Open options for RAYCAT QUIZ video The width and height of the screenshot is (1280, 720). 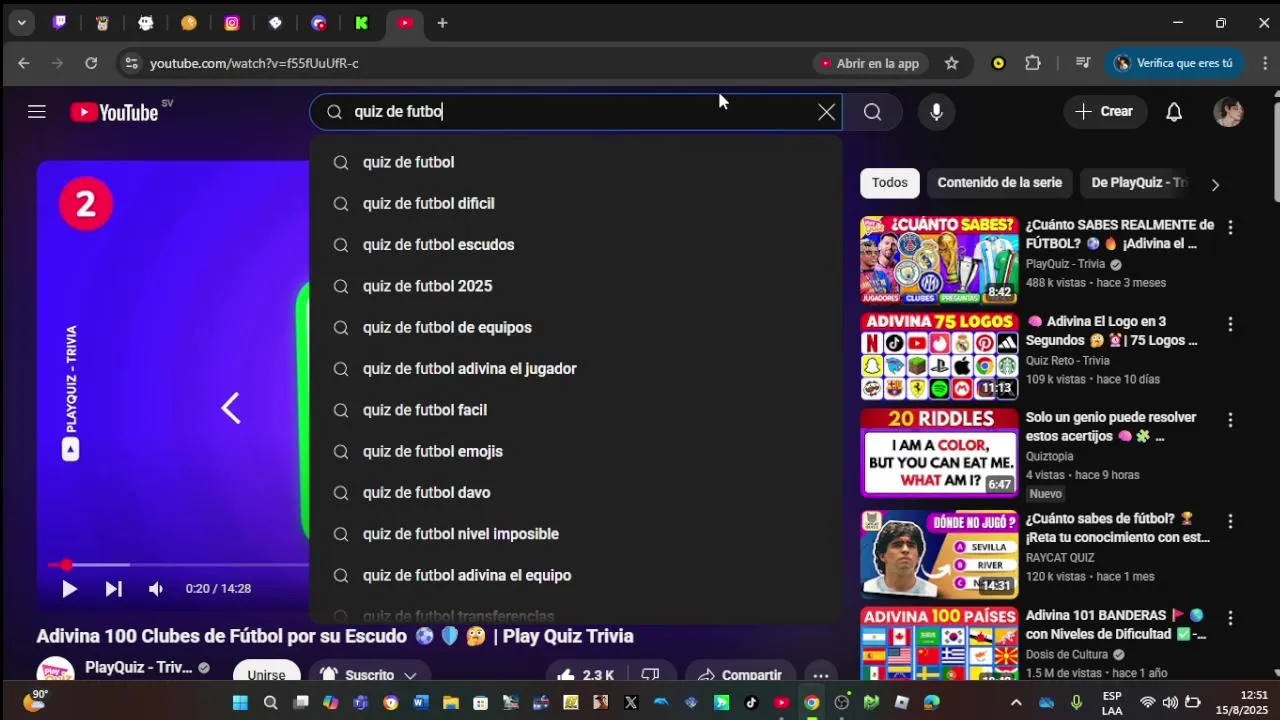1230,522
